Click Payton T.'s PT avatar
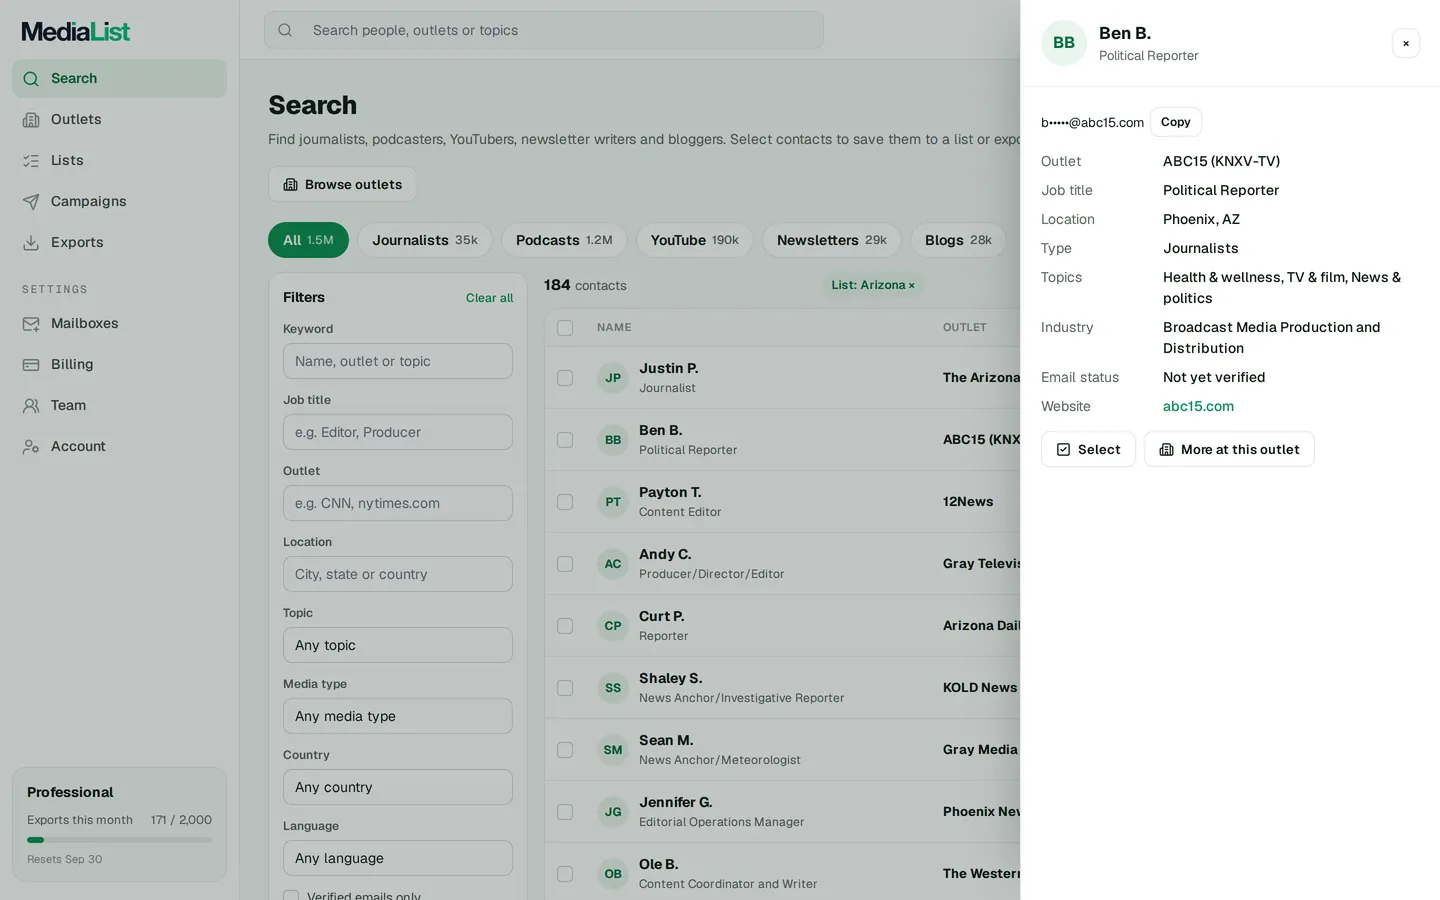 (x=613, y=502)
